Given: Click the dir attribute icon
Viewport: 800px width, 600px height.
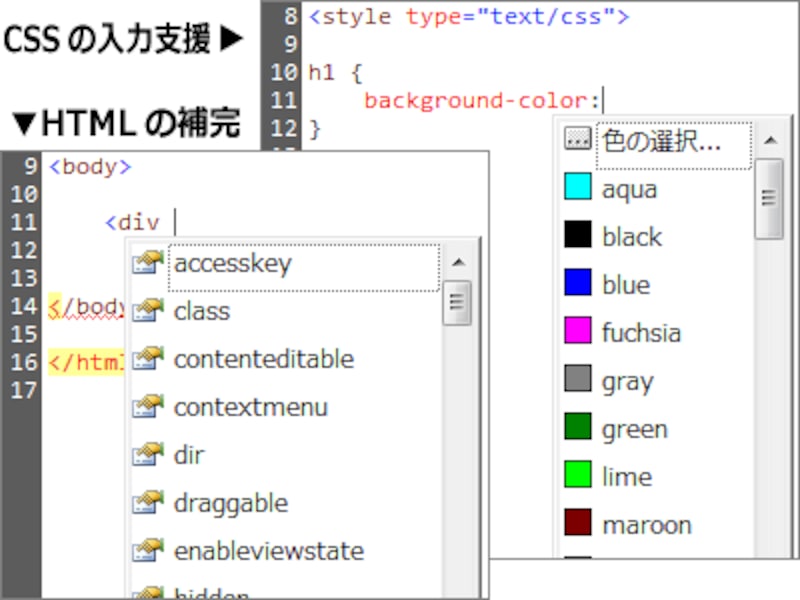Looking at the screenshot, I should pos(148,455).
